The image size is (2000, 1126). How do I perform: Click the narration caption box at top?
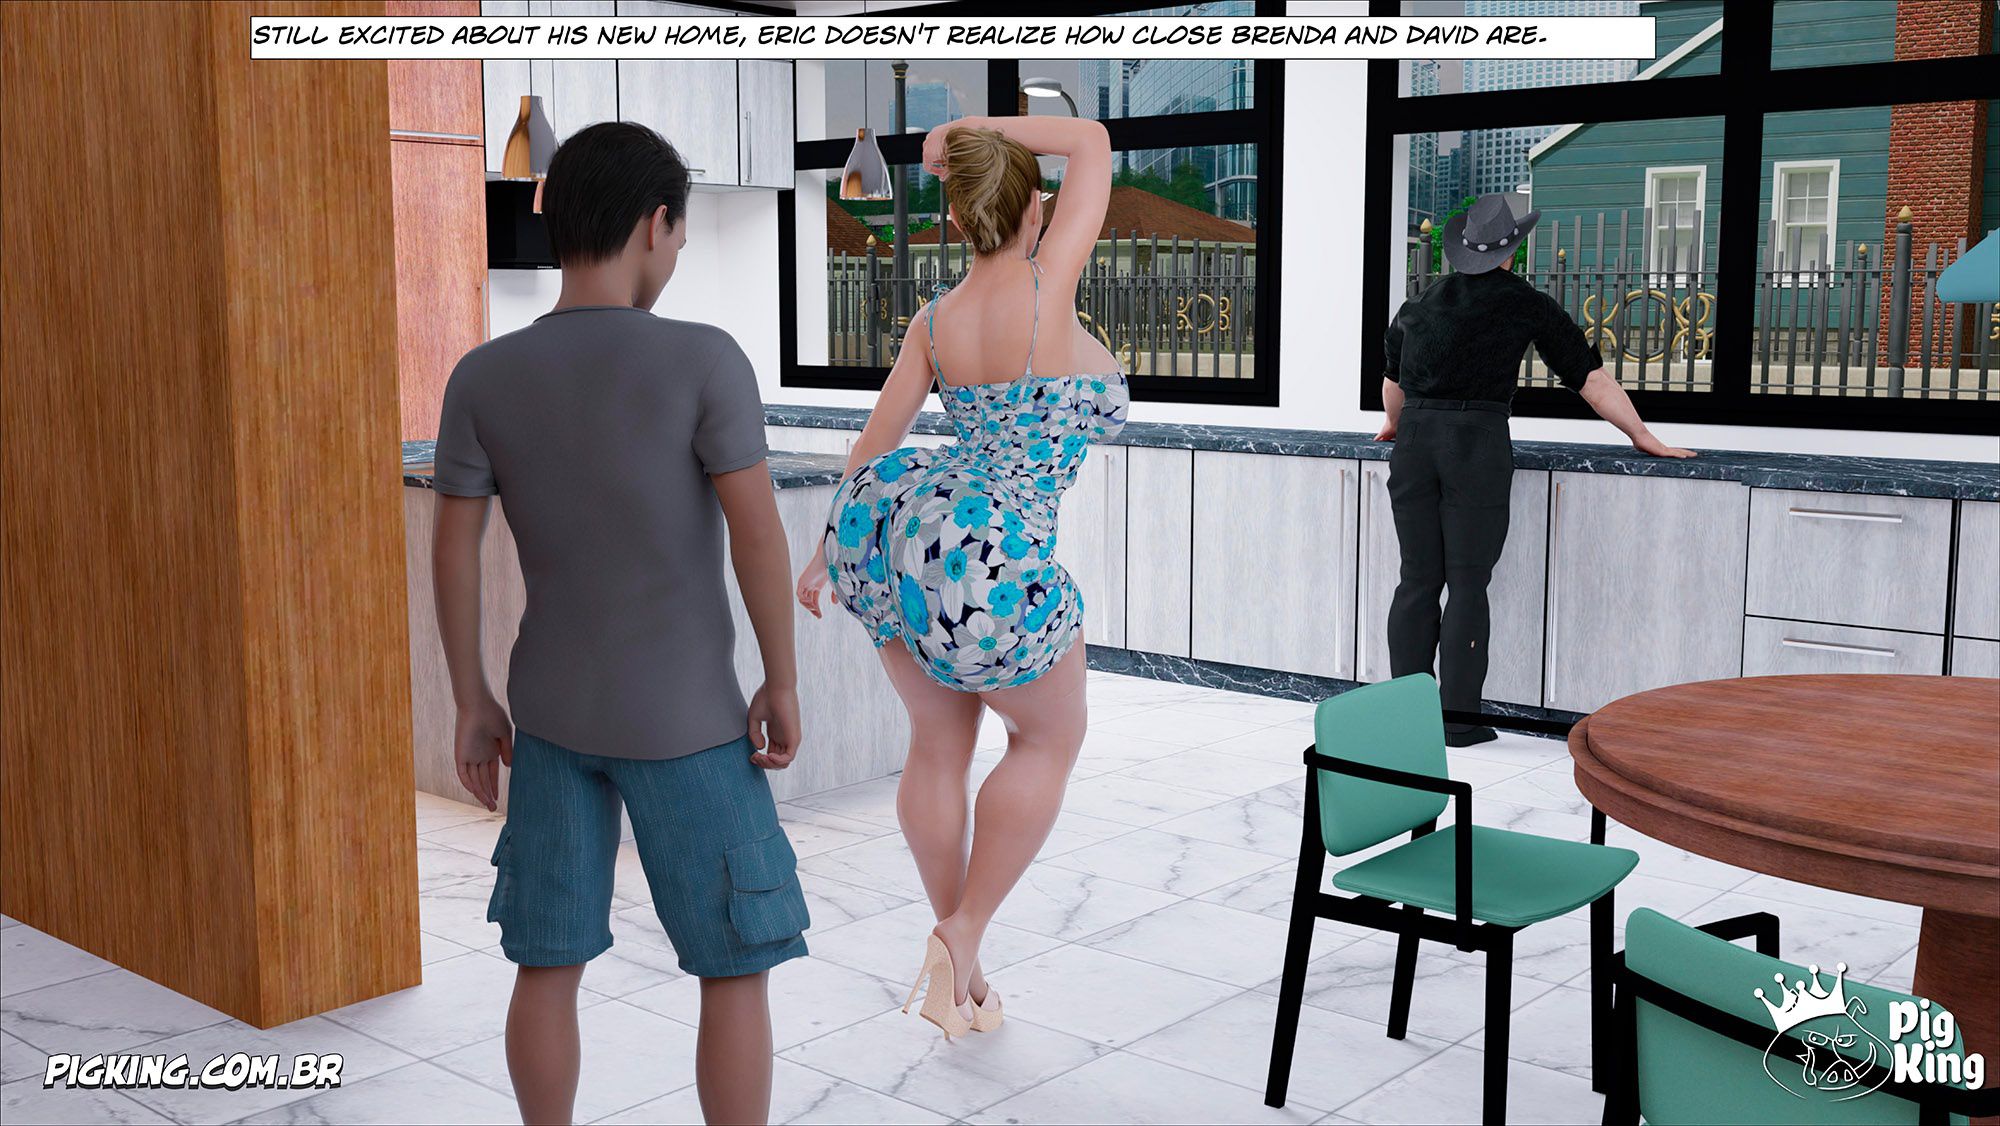point(951,37)
